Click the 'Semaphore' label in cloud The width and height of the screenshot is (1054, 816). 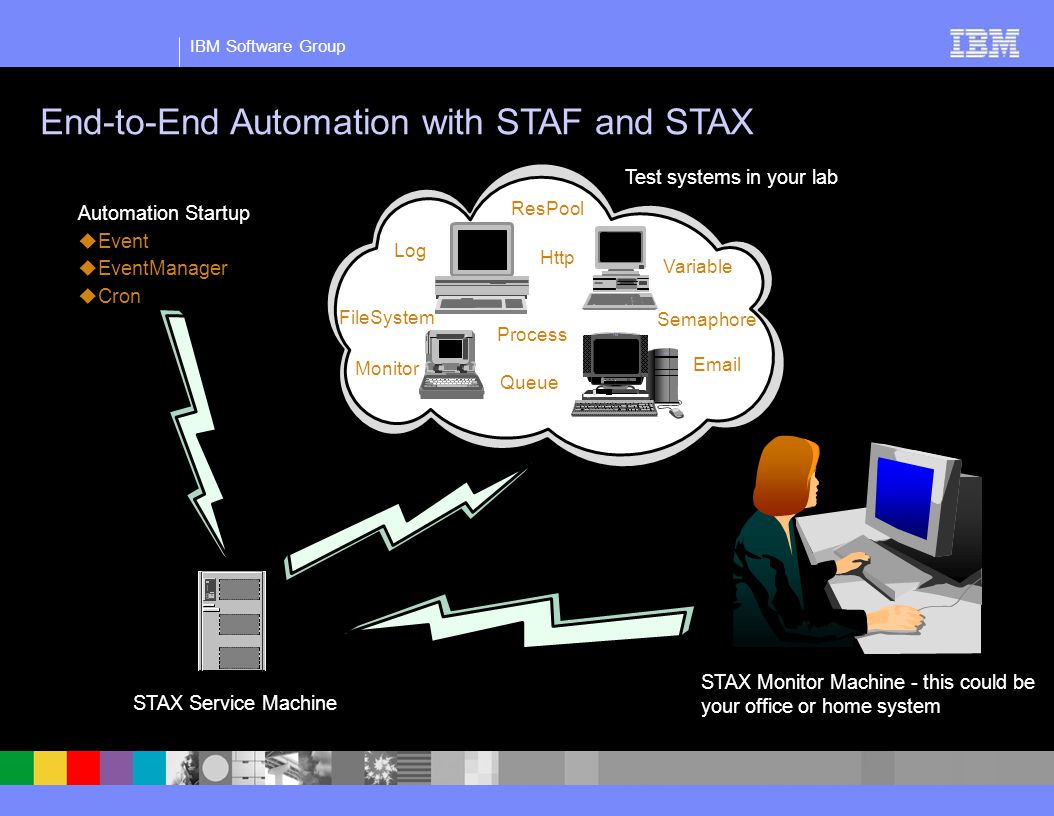click(x=706, y=319)
